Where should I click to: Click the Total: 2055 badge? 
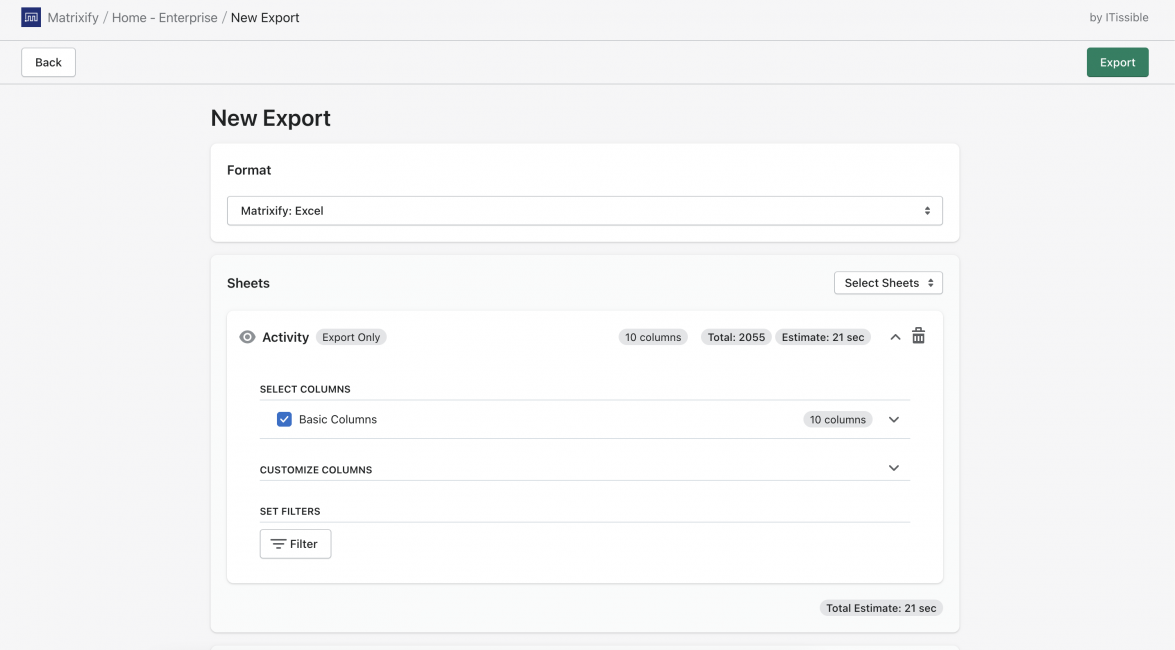(x=735, y=336)
